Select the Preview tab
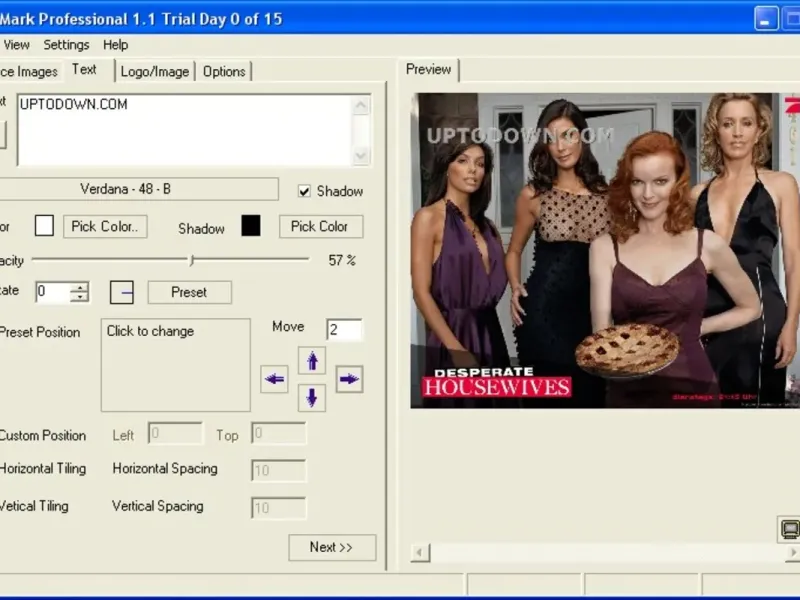800x600 pixels. 429,69
